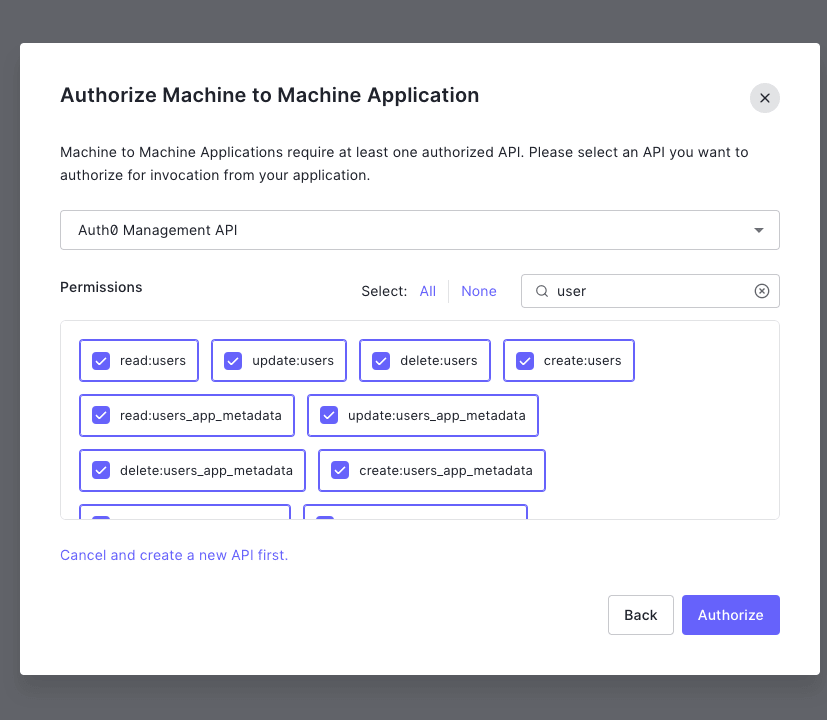Toggle delete:users_app_metadata checkbox
The image size is (827, 720).
click(x=101, y=470)
